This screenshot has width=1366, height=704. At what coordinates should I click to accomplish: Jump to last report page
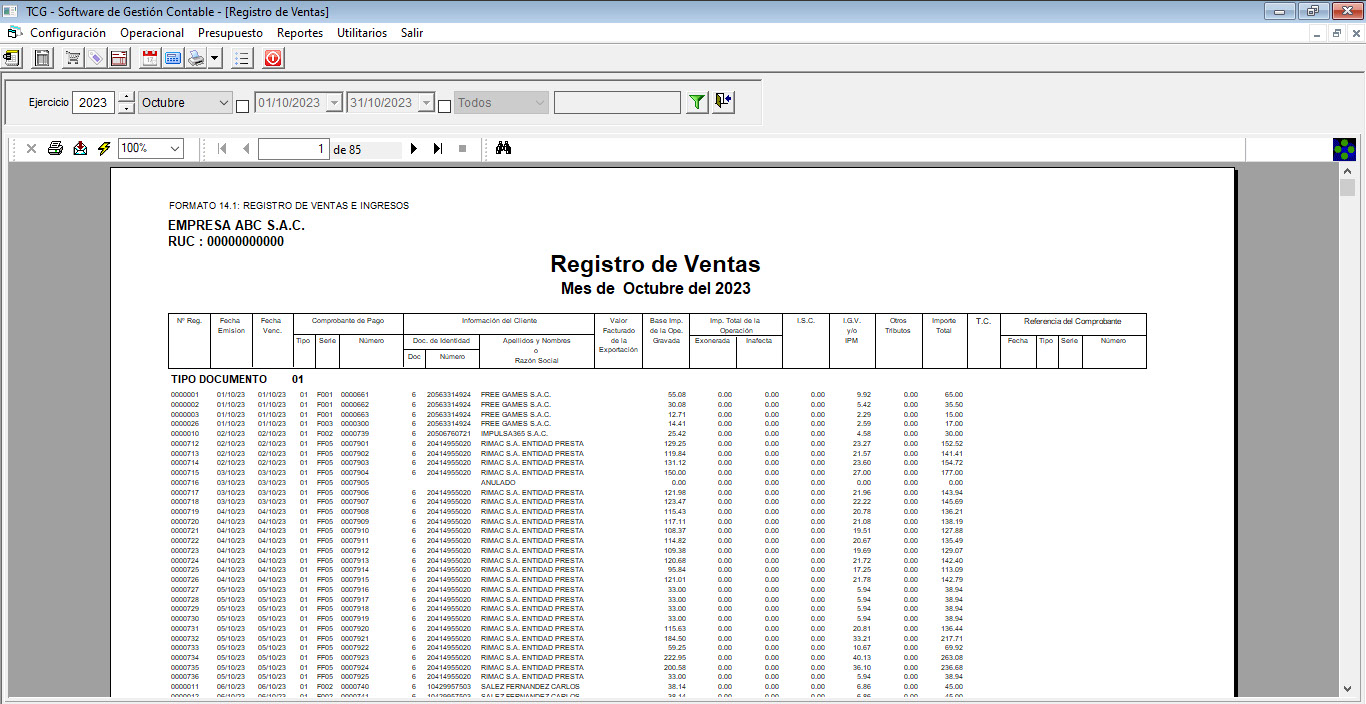437,149
